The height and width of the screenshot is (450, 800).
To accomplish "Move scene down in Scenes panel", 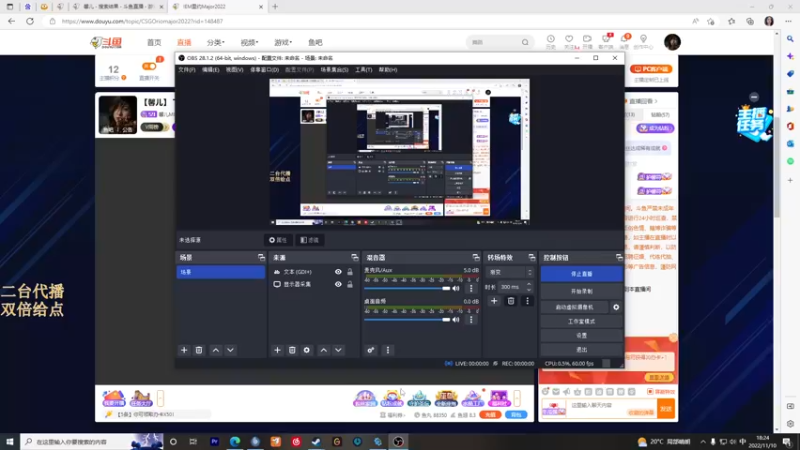I will [231, 350].
